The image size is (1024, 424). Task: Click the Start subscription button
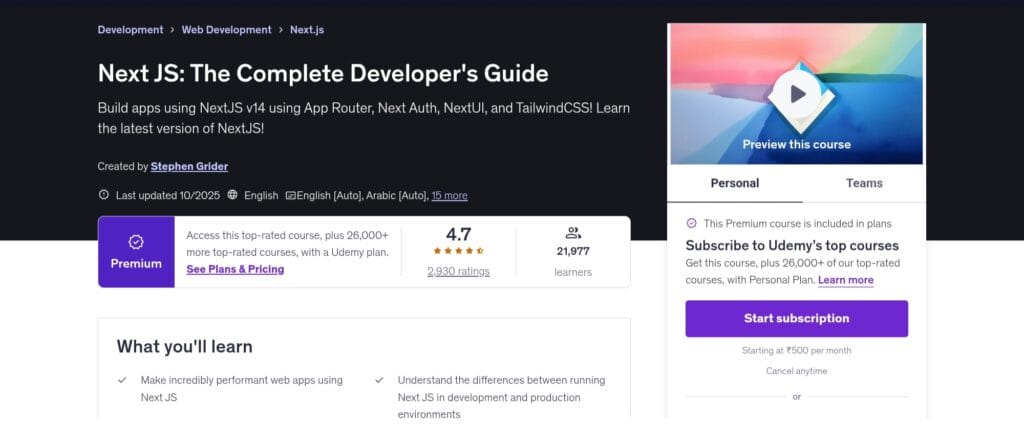click(796, 318)
